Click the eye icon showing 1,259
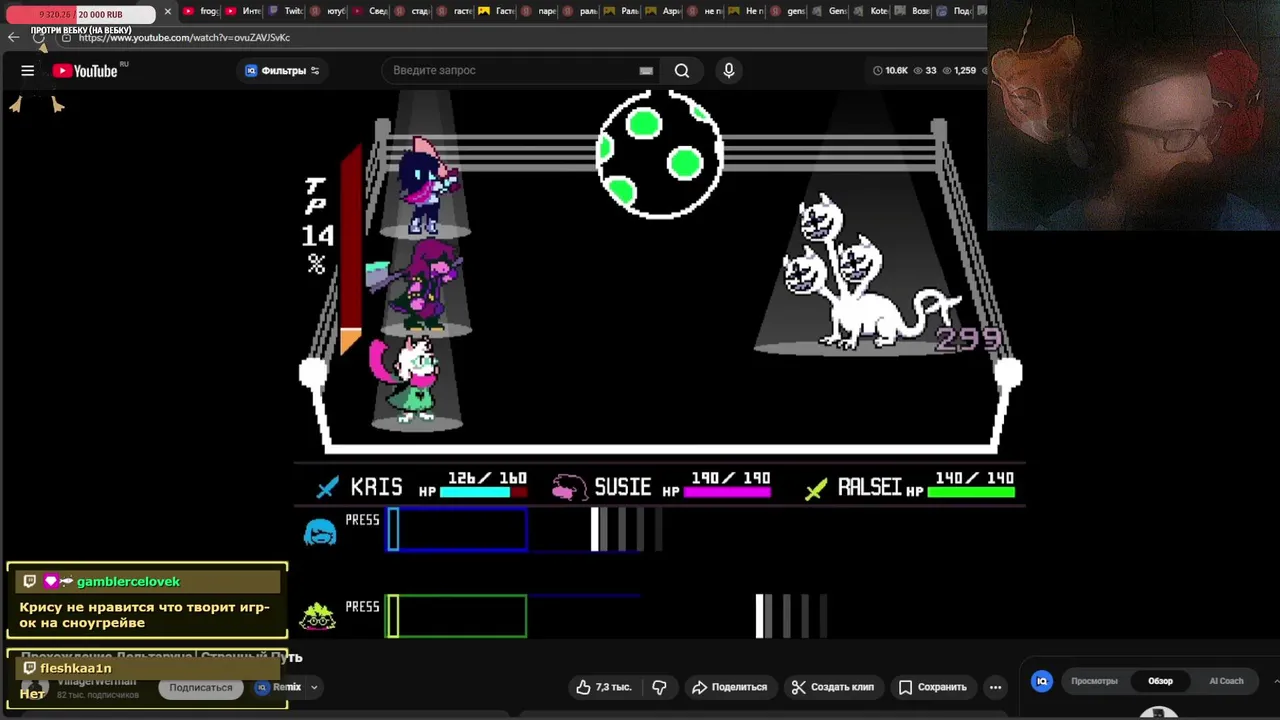The image size is (1280, 720). click(x=958, y=70)
